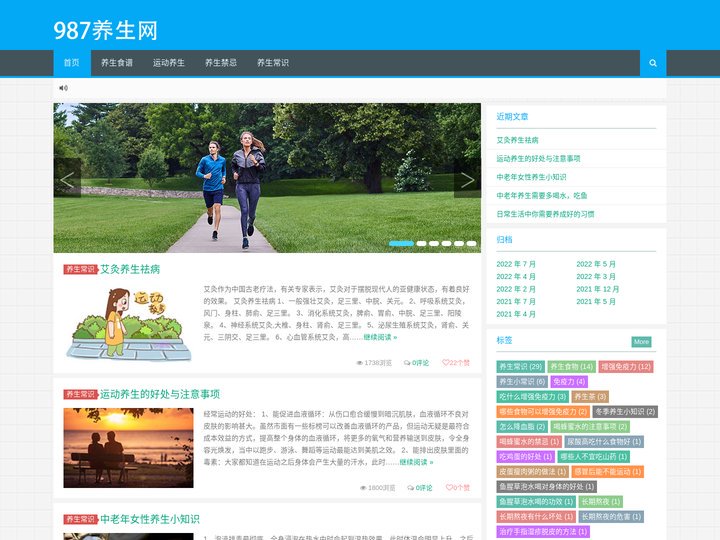Click the 987养生网 site logo
The width and height of the screenshot is (720, 540).
point(106,30)
